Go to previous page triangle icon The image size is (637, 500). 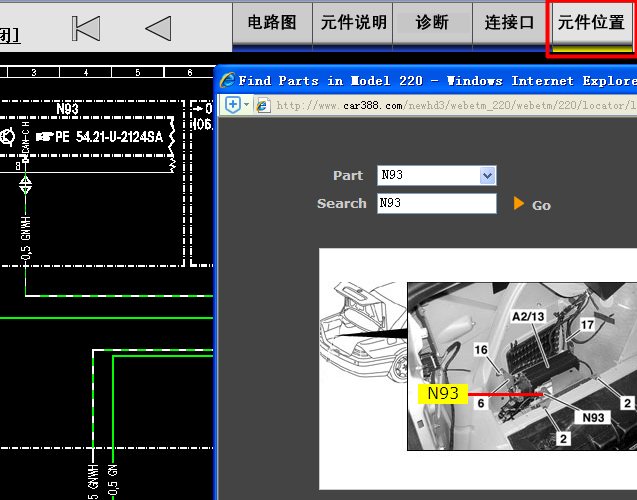(158, 28)
